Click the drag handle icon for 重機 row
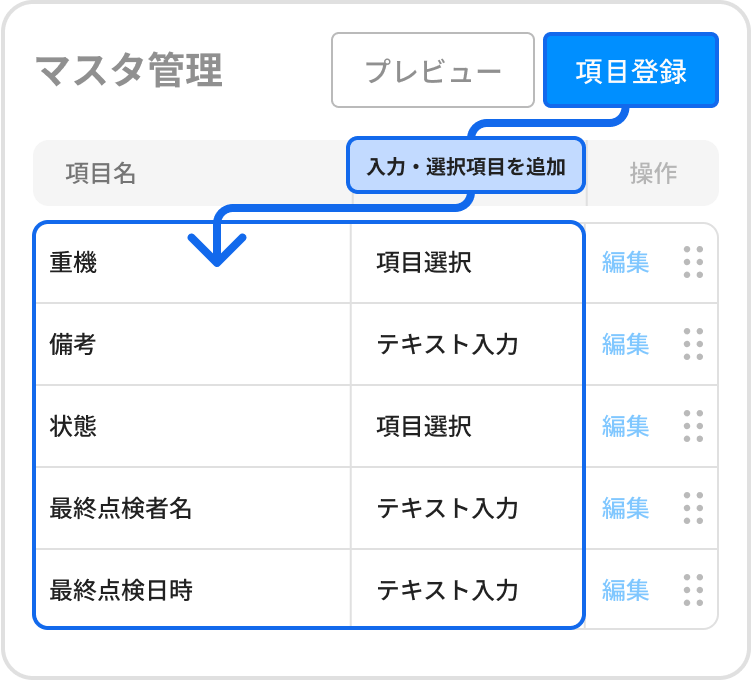Screen dimensions: 751x680 tap(693, 262)
